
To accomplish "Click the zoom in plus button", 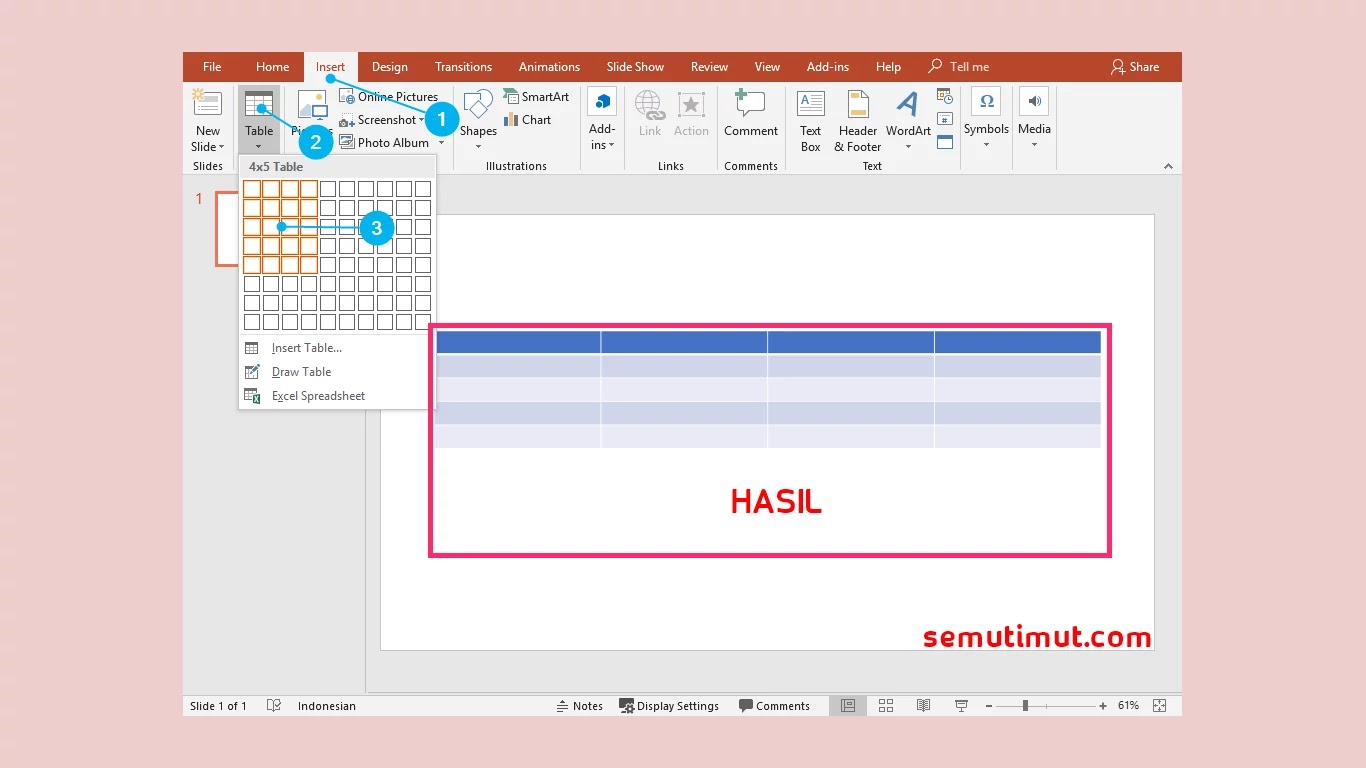I will tap(1103, 706).
